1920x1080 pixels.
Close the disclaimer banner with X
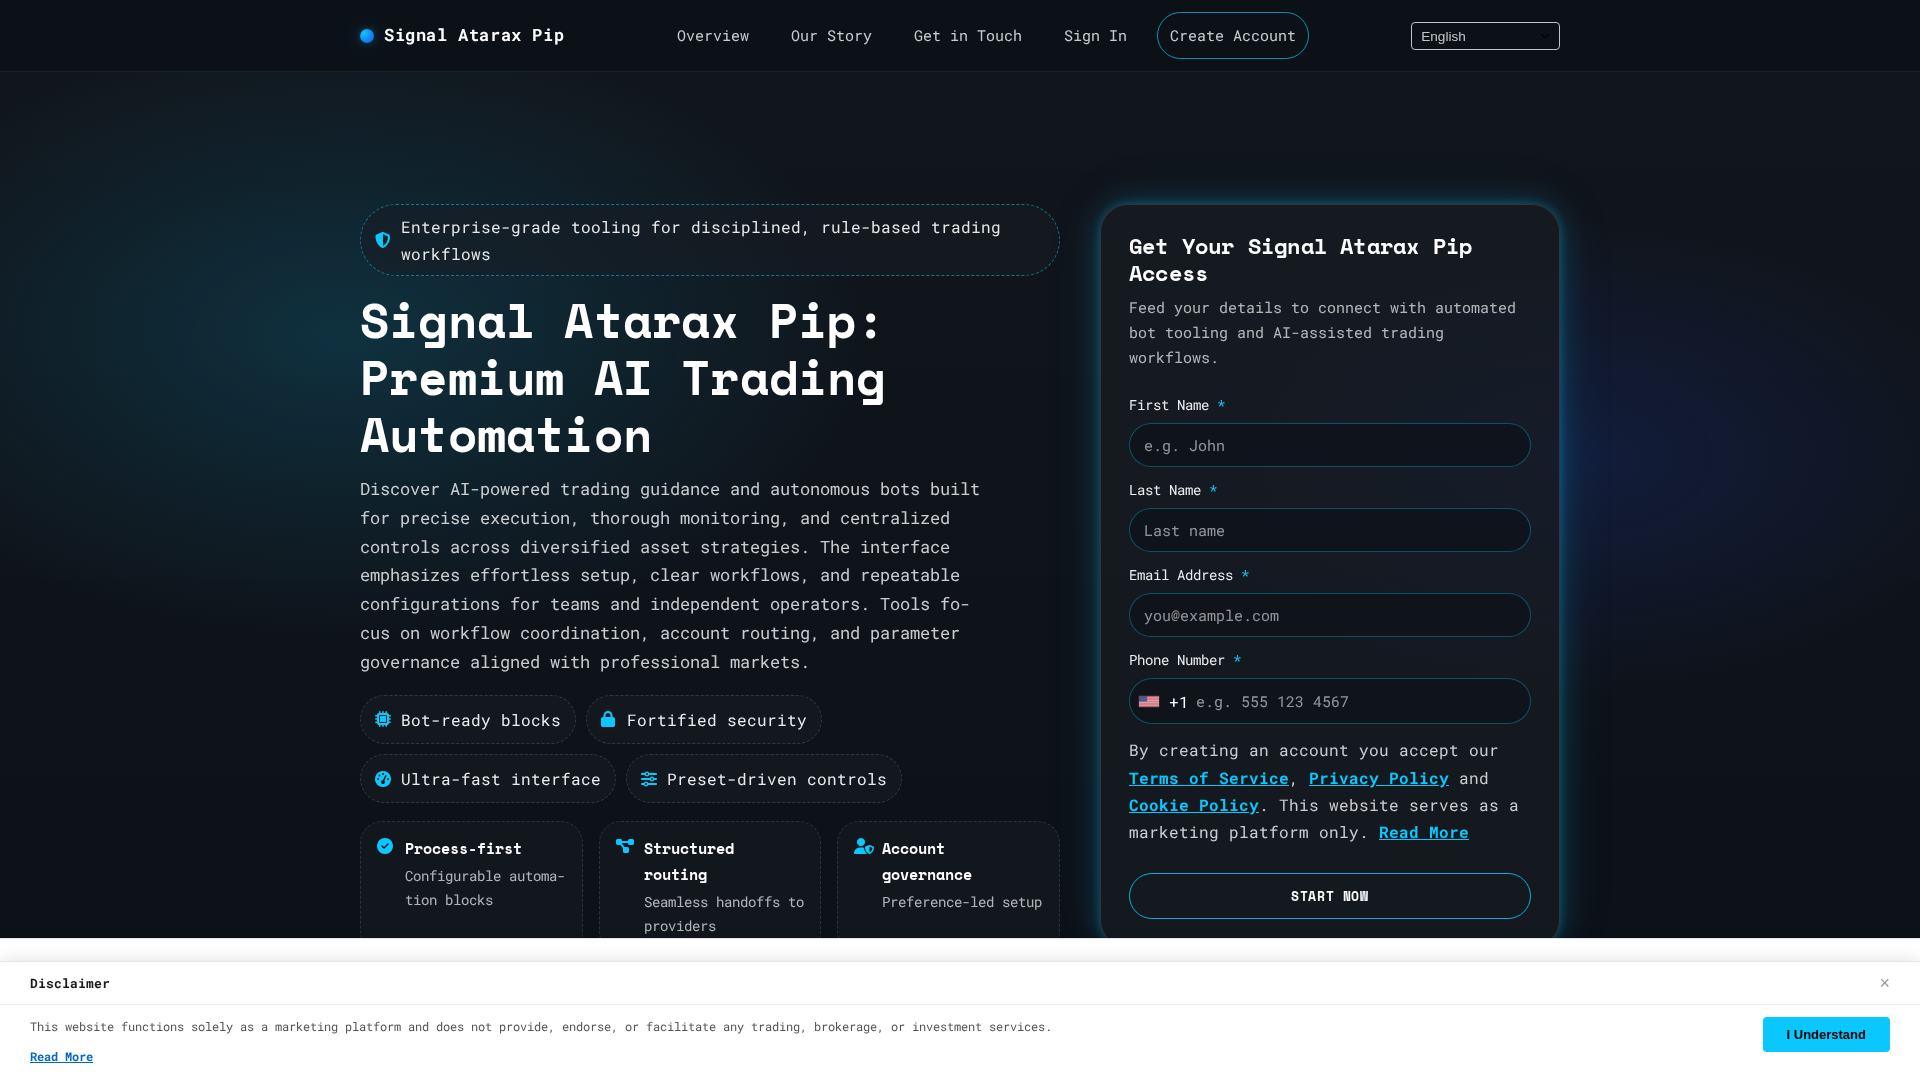(1884, 983)
